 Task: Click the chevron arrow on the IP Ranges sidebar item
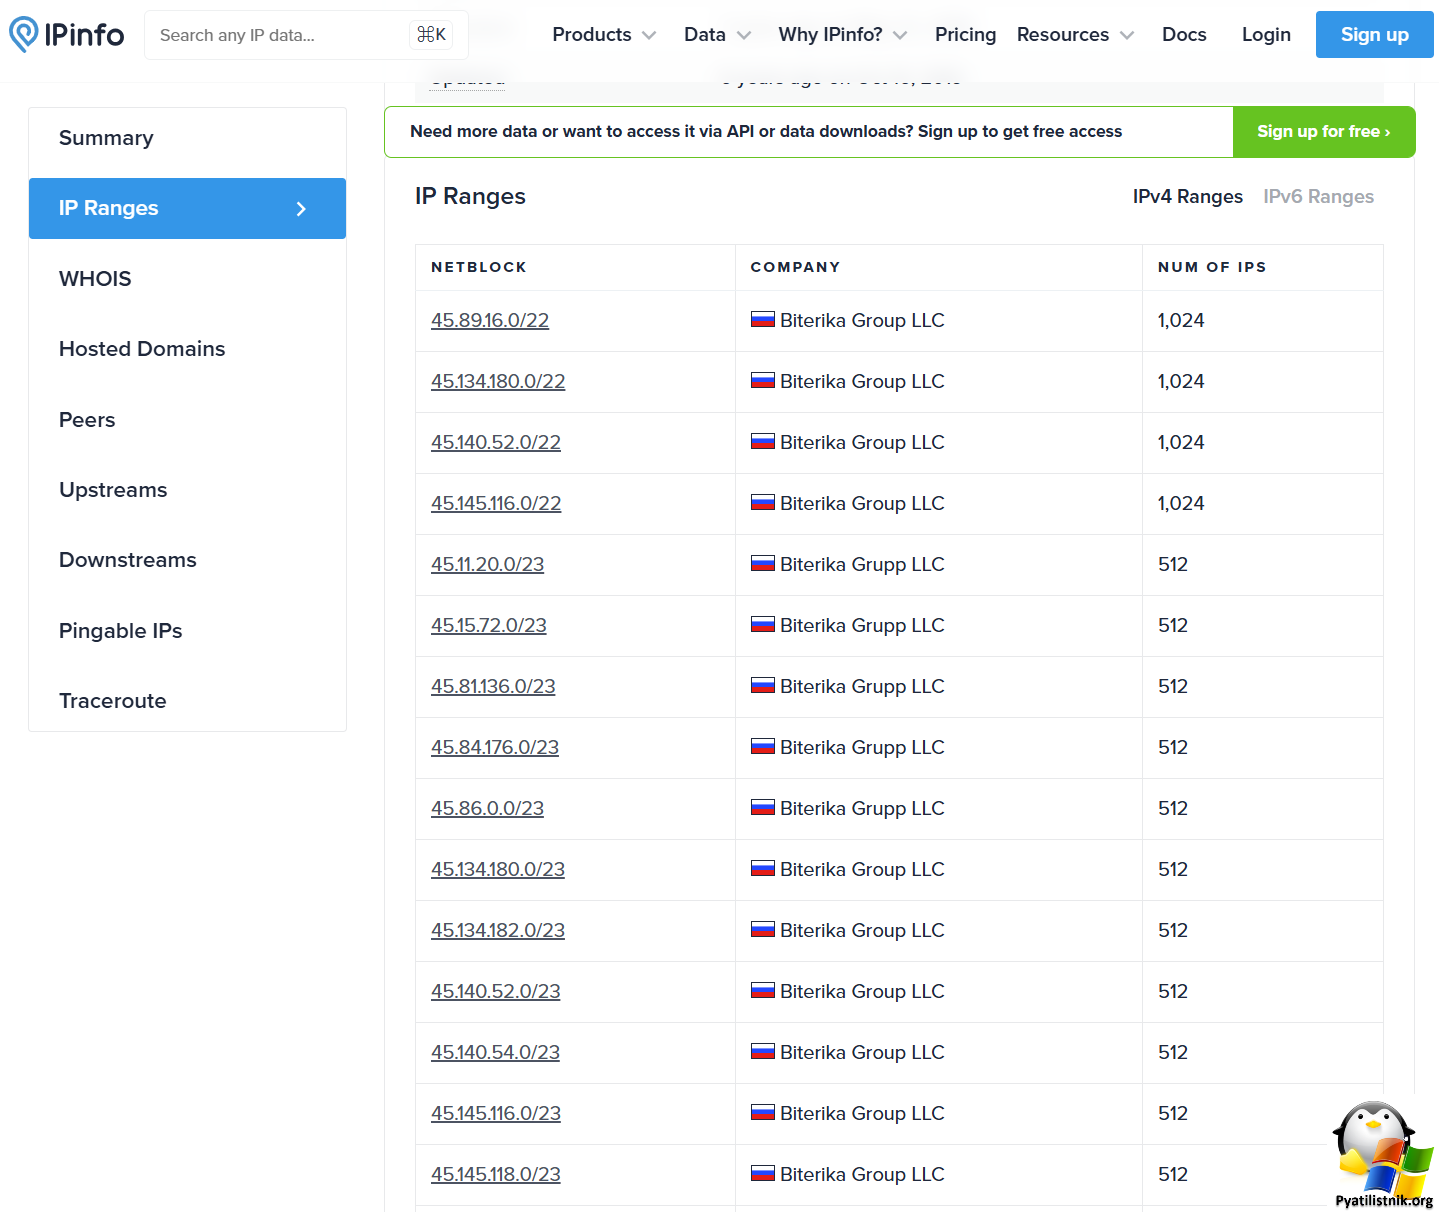(x=301, y=209)
